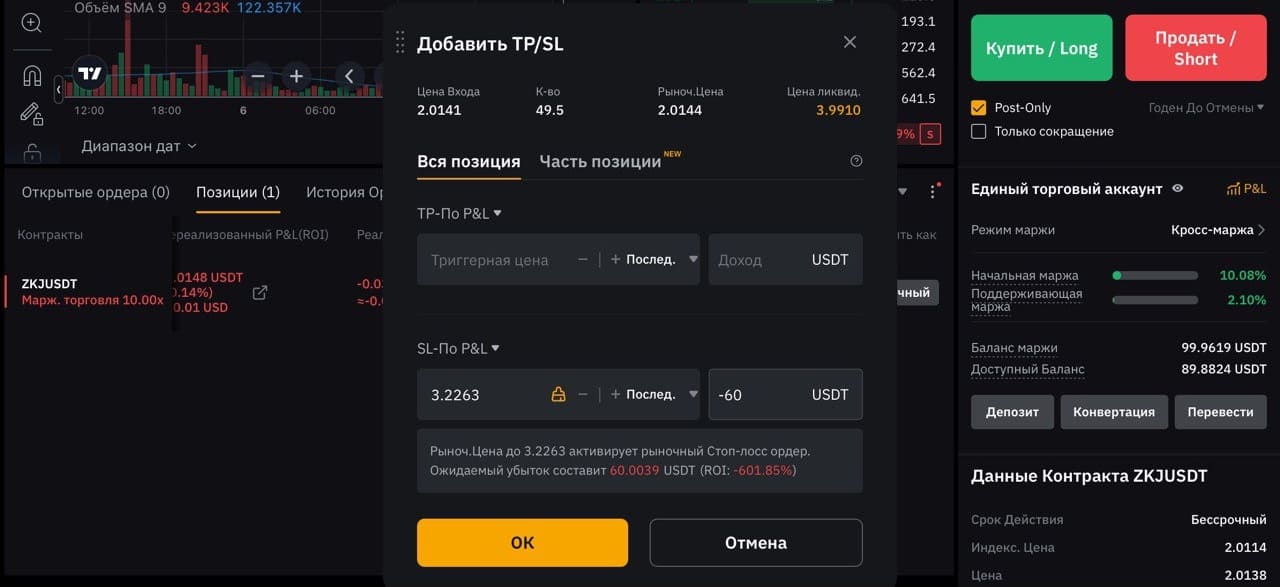Viewport: 1280px width, 587px height.
Task: Click the lock icon in SL price field
Action: (x=558, y=395)
